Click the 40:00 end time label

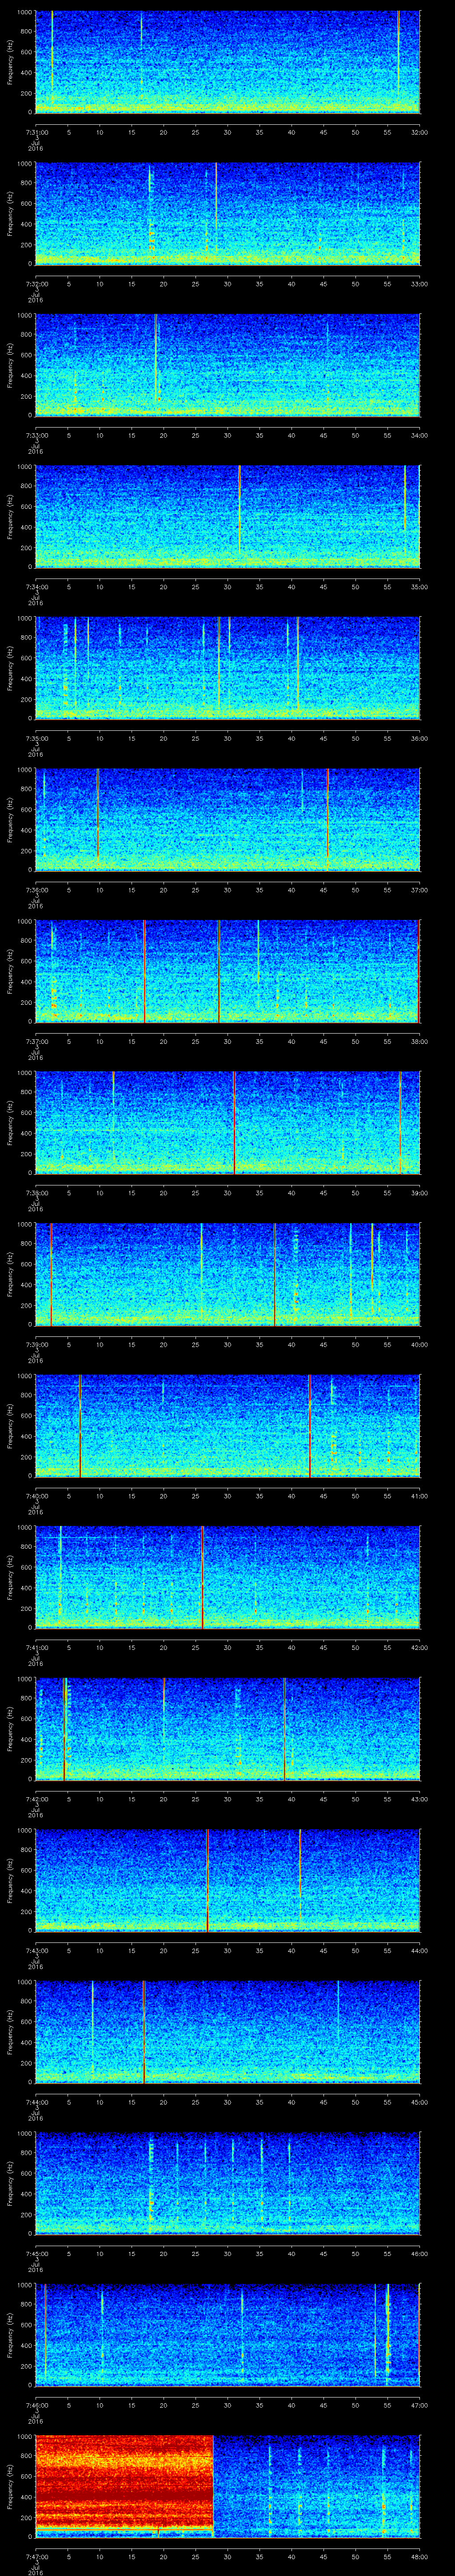pos(419,1344)
